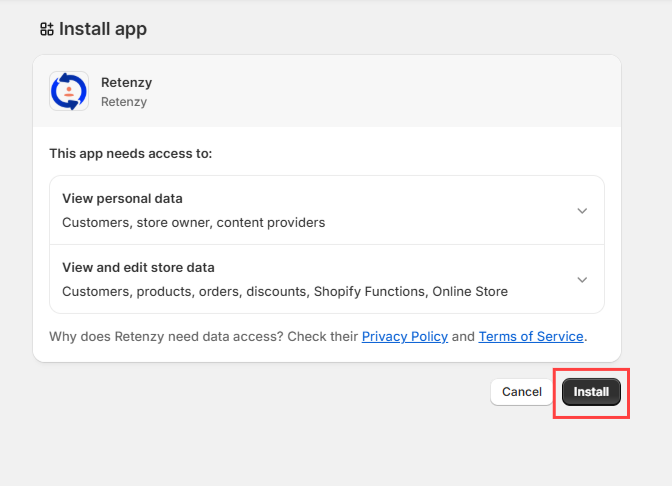Viewport: 672px width, 486px height.
Task: Click the bold Retenzy app name
Action: point(126,82)
